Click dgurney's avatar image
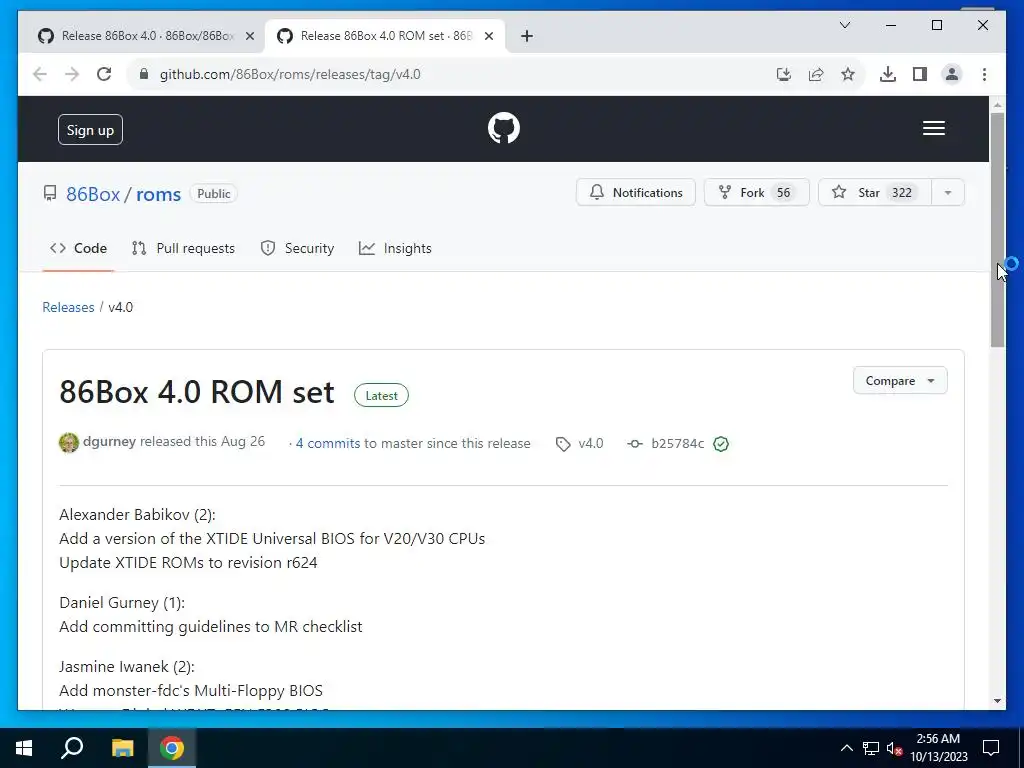 (69, 443)
